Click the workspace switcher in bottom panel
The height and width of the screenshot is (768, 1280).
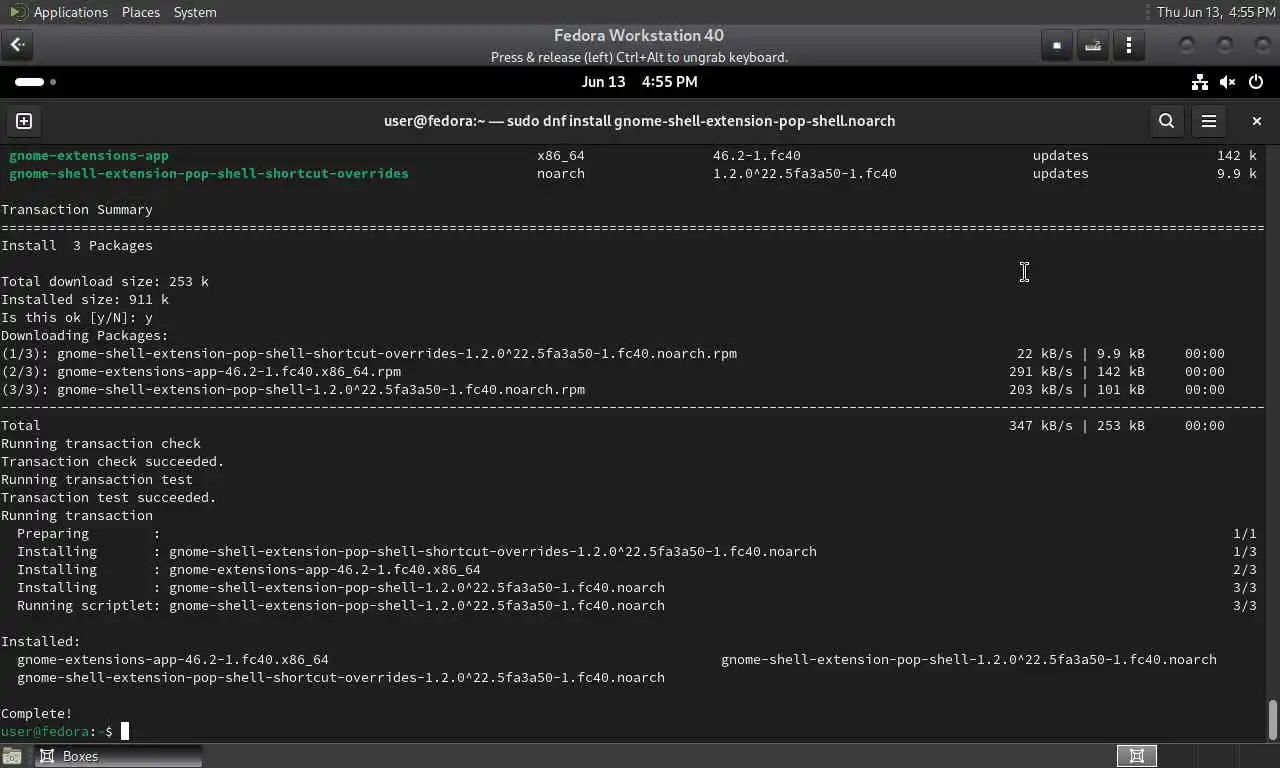coord(1137,756)
